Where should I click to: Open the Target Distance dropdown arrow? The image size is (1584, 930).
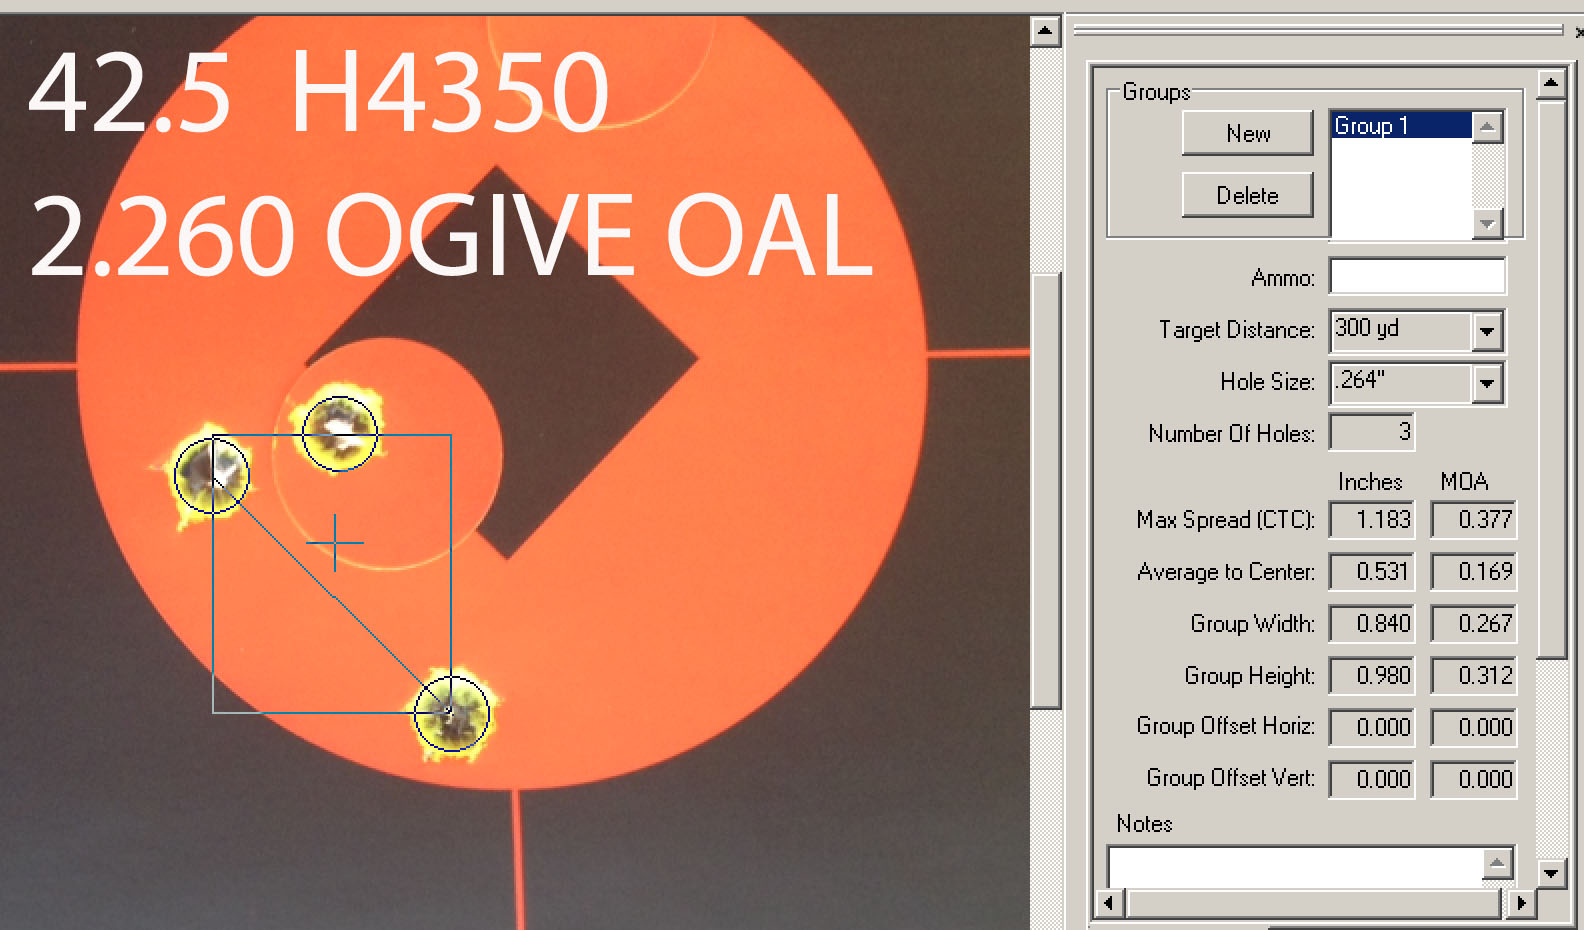[1487, 331]
